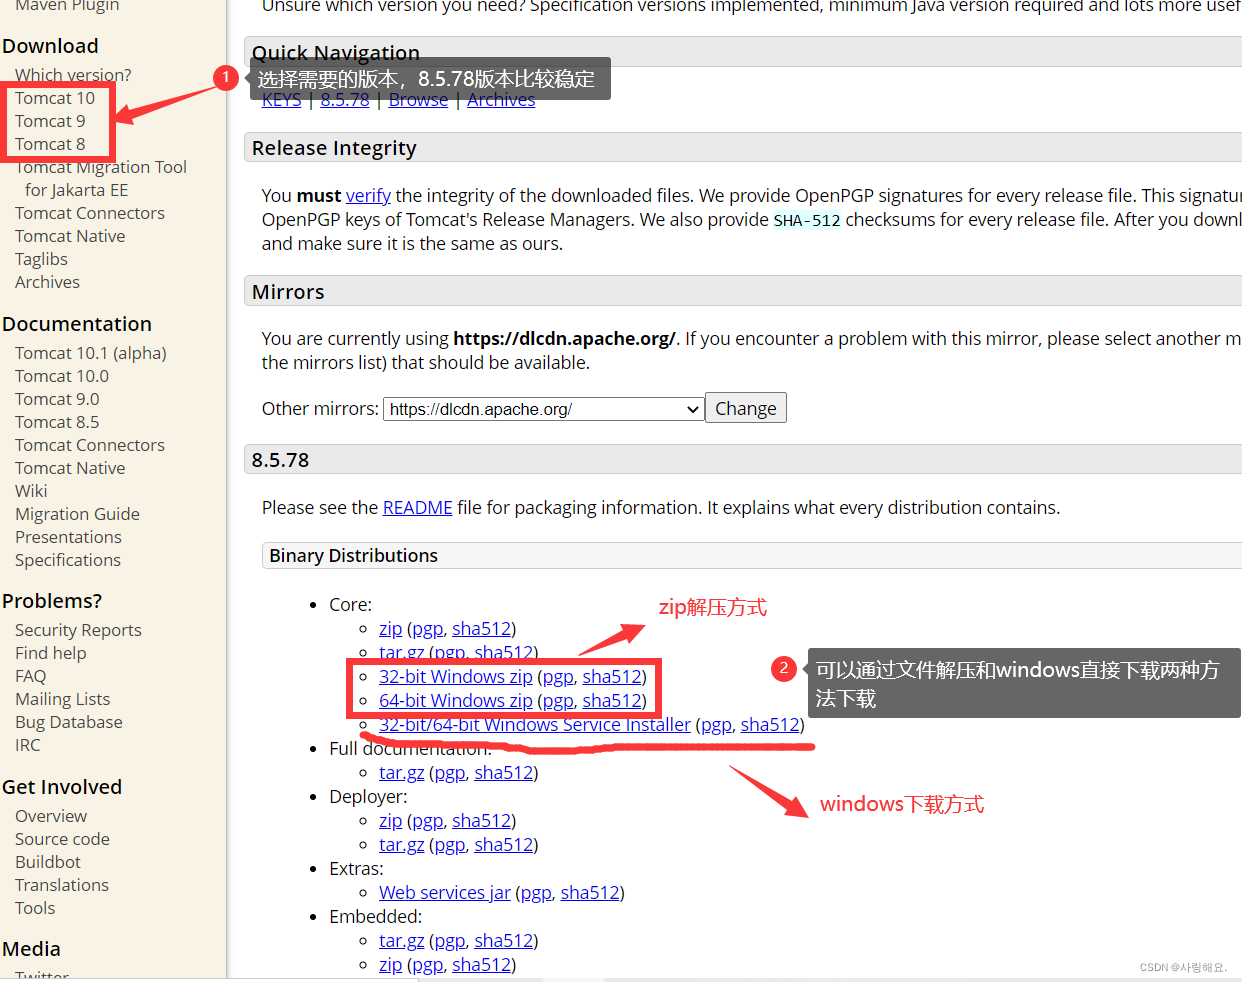Open the FAQ page
The height and width of the screenshot is (982, 1242).
30,676
